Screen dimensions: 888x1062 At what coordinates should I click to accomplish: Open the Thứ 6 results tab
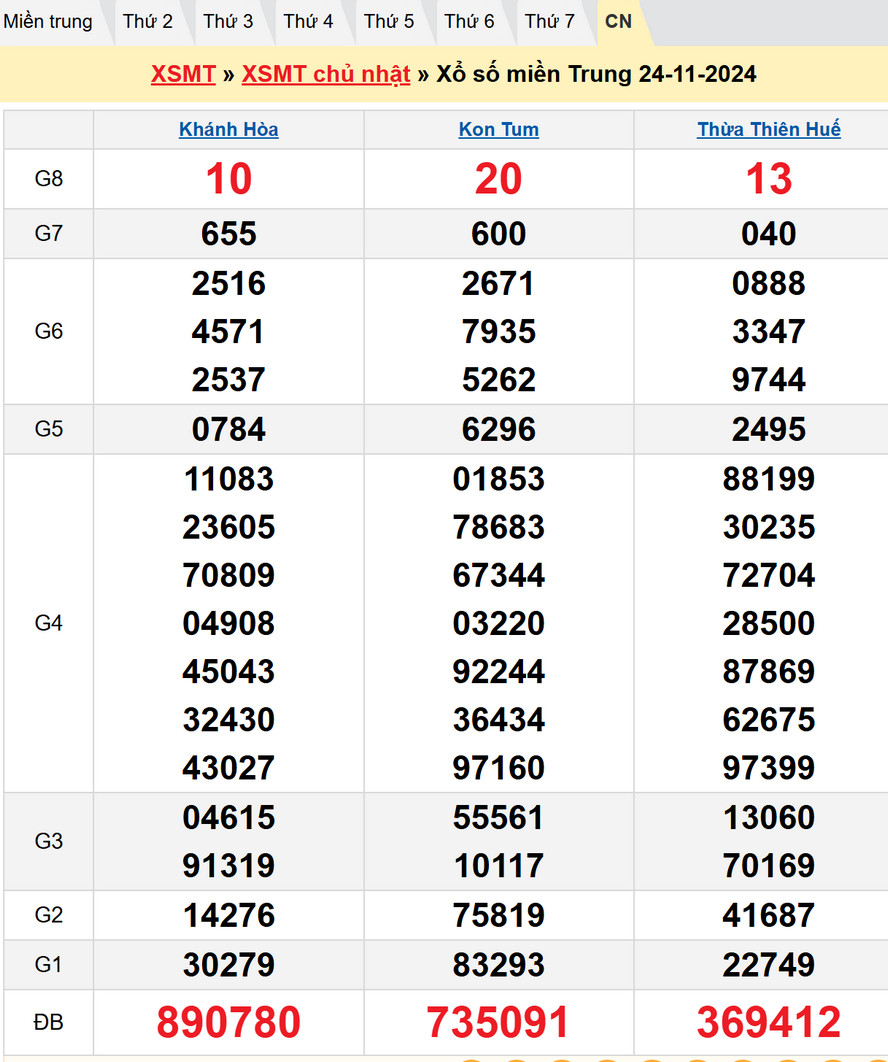coord(469,21)
